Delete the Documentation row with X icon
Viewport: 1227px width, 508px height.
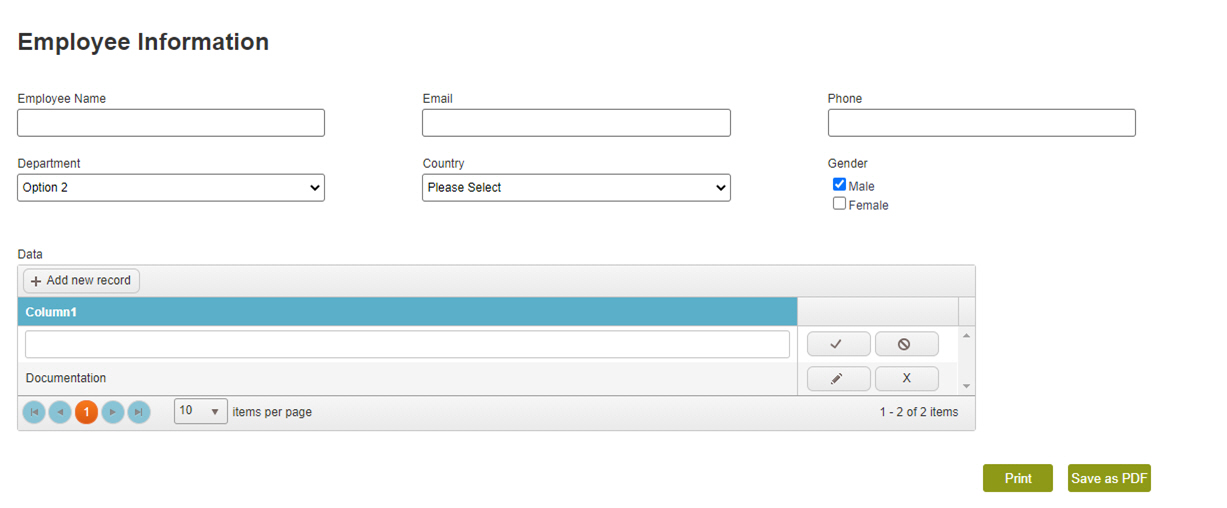click(x=906, y=378)
